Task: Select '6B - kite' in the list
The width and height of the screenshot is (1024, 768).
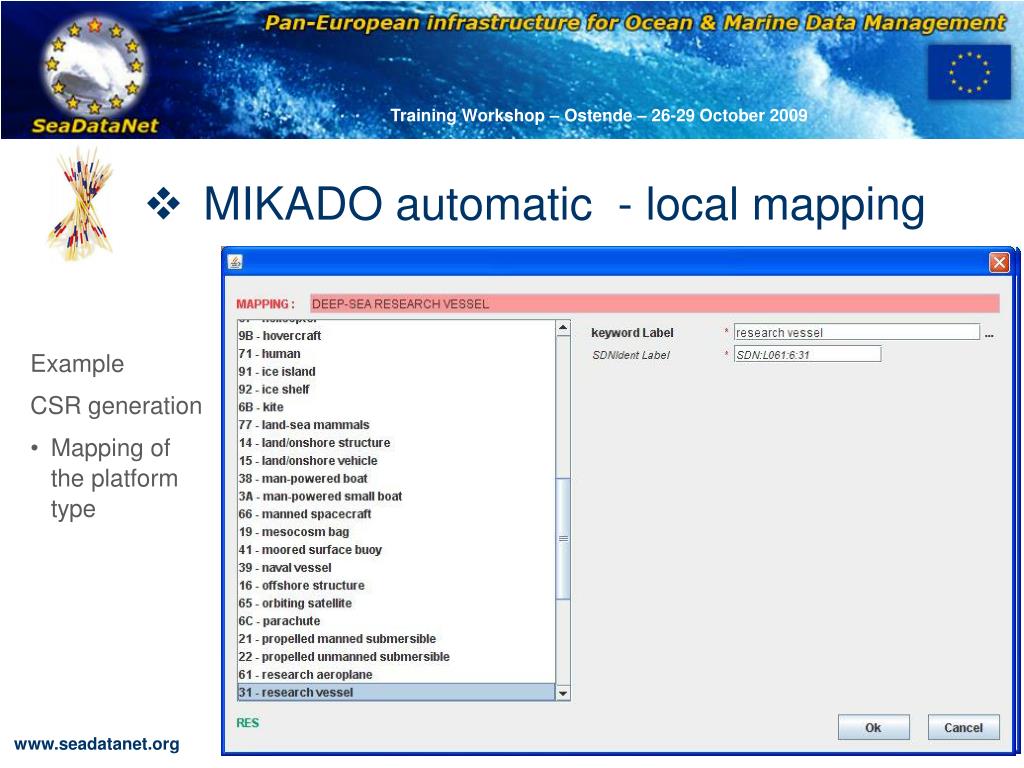Action: (x=396, y=407)
